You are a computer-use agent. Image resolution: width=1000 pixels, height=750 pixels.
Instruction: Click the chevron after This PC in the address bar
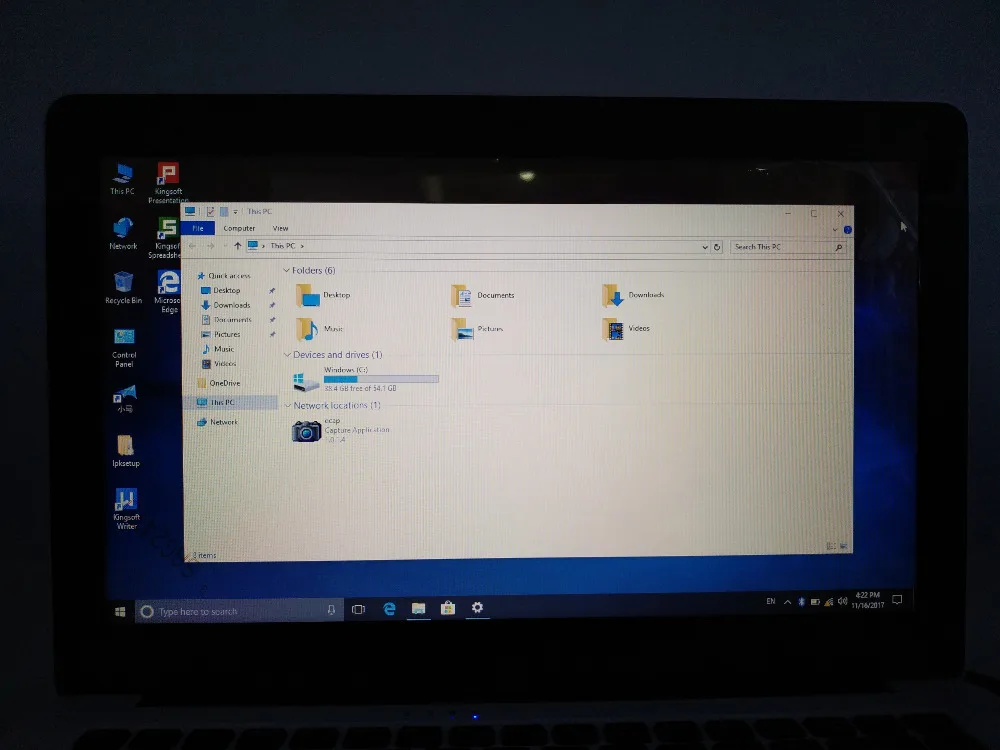302,246
